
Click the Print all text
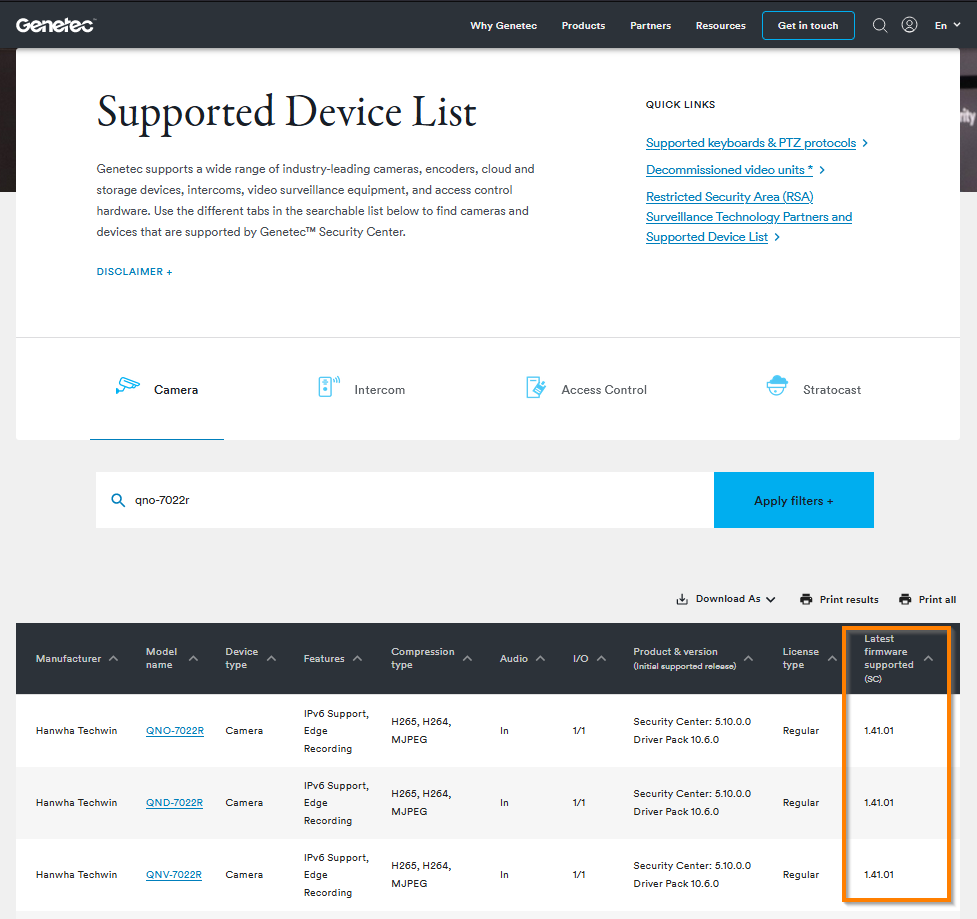tap(937, 599)
